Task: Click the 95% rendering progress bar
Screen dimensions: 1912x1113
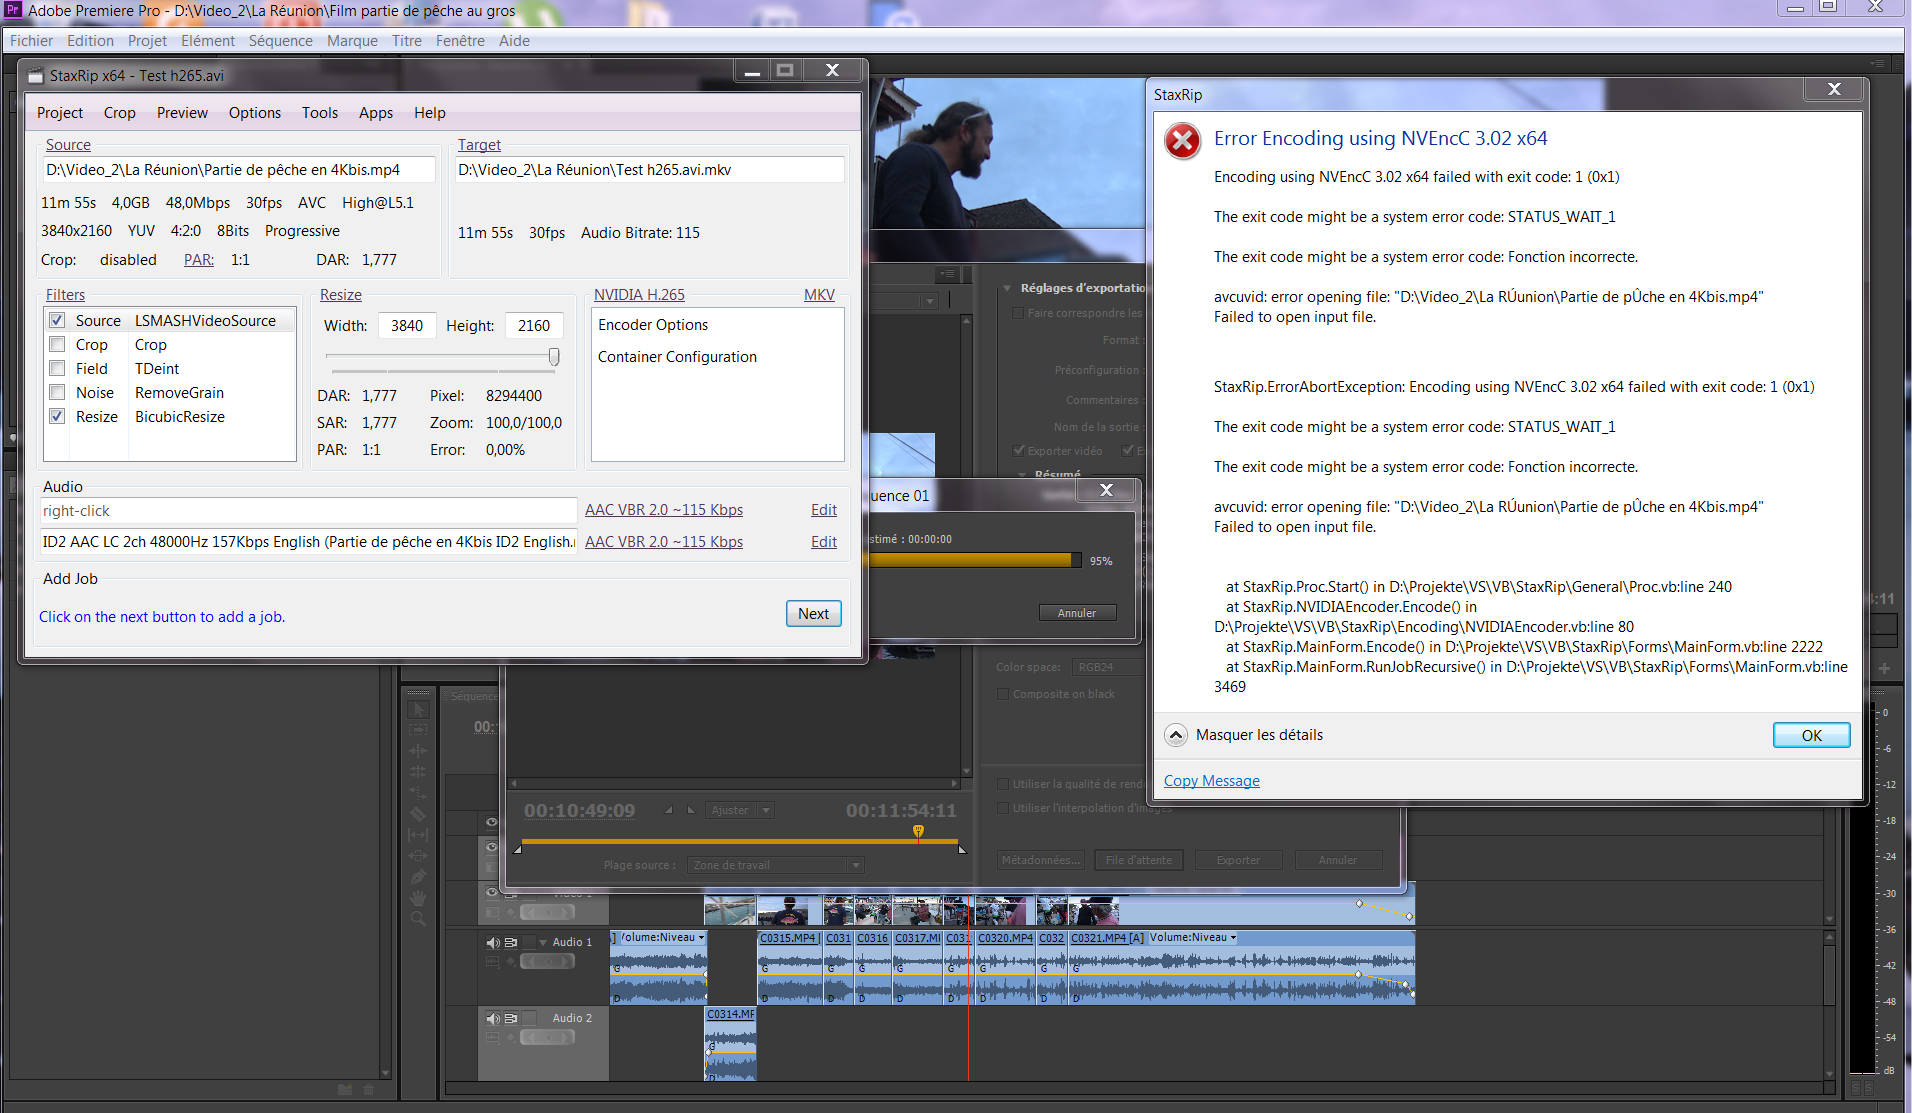Action: 976,560
